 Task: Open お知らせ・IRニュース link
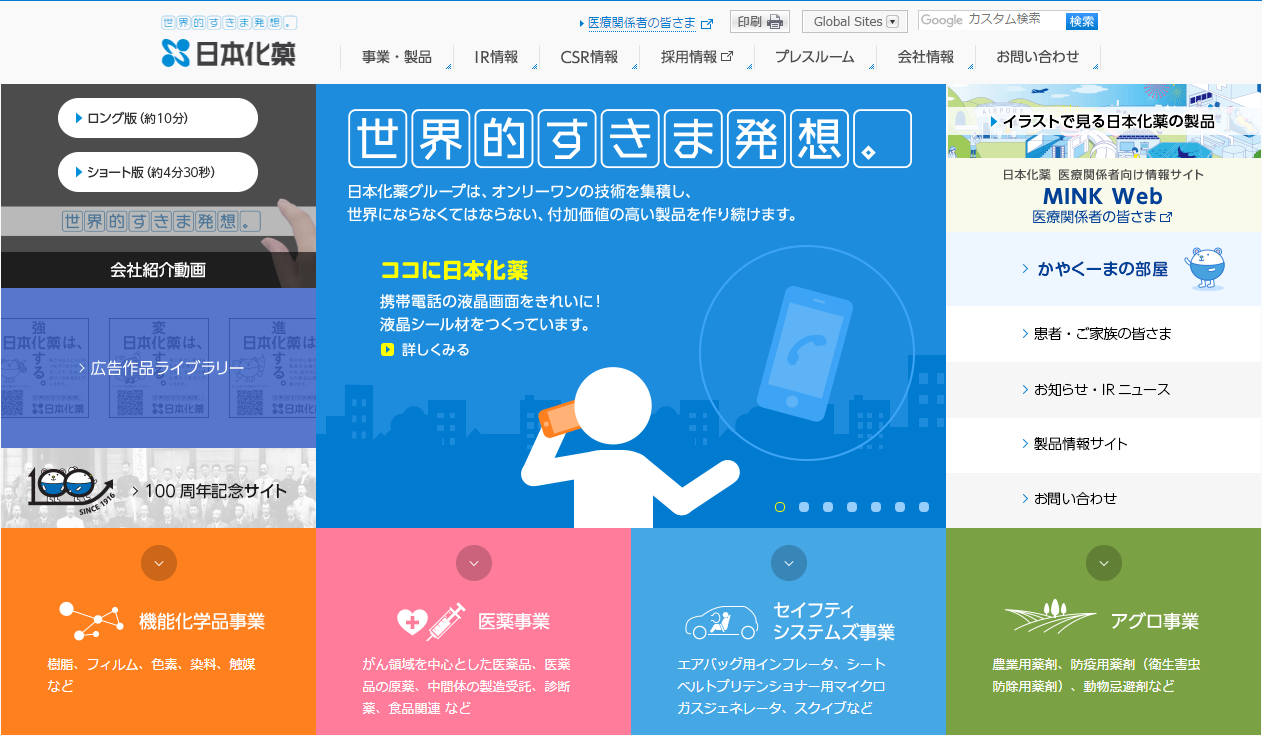pos(1104,389)
